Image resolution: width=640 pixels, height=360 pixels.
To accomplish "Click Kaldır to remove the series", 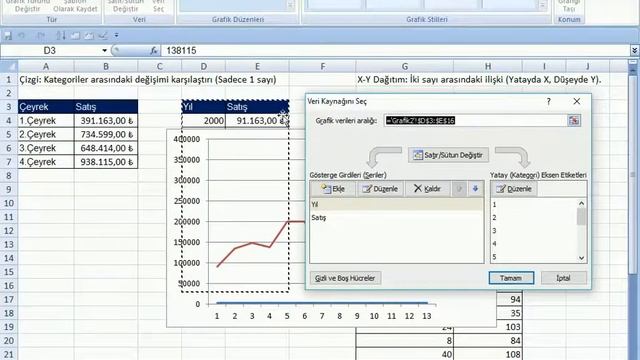I will point(427,189).
